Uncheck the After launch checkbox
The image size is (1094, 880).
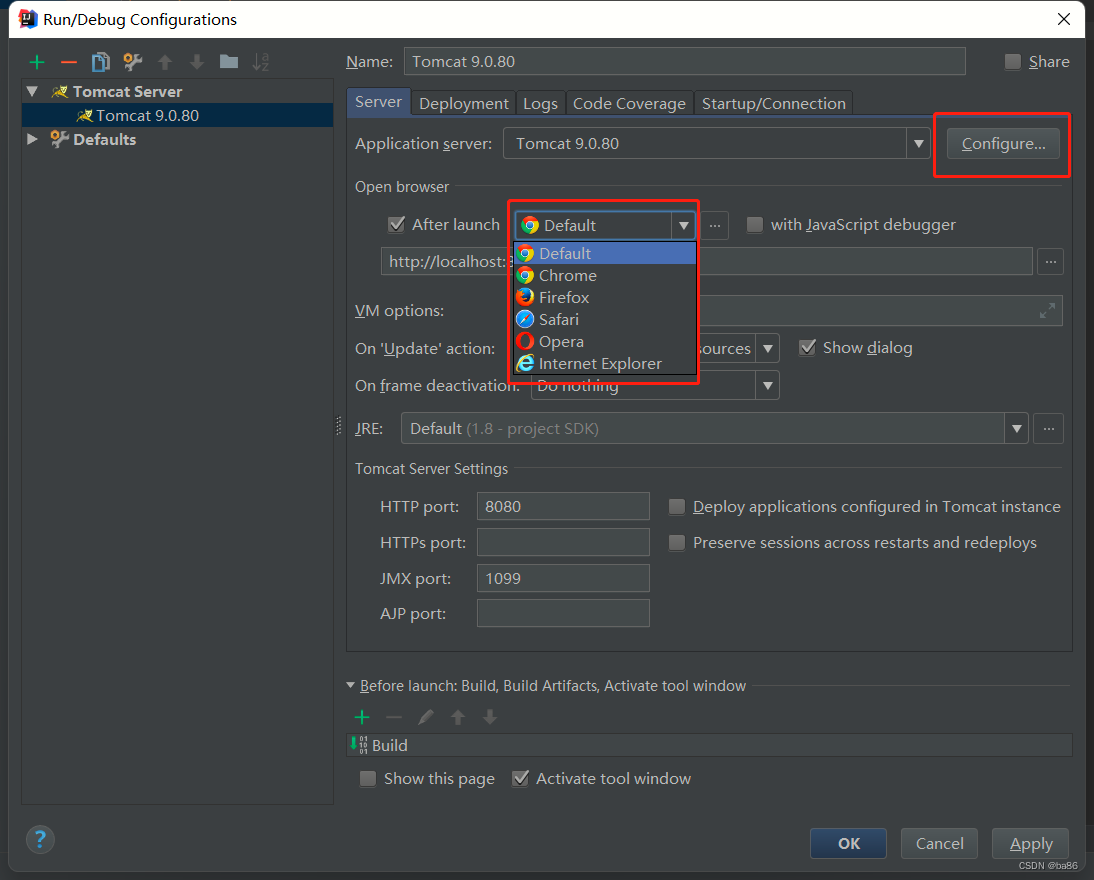pyautogui.click(x=396, y=225)
